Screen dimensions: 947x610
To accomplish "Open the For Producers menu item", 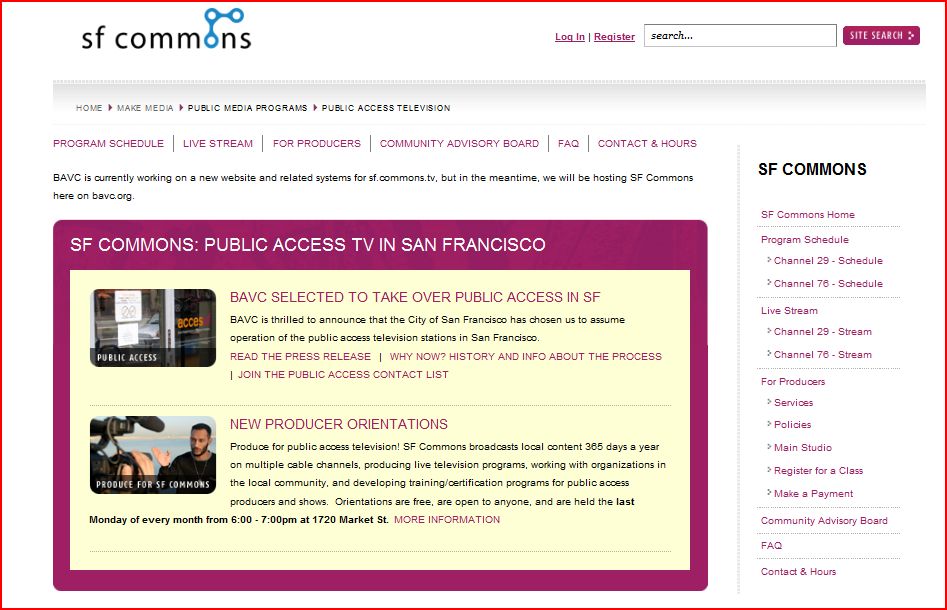I will pyautogui.click(x=316, y=144).
